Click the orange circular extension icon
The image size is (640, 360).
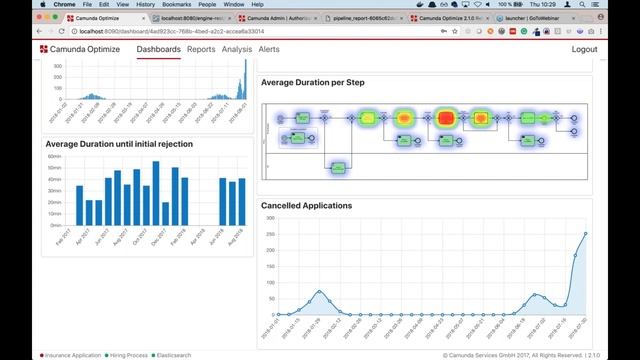coord(490,31)
